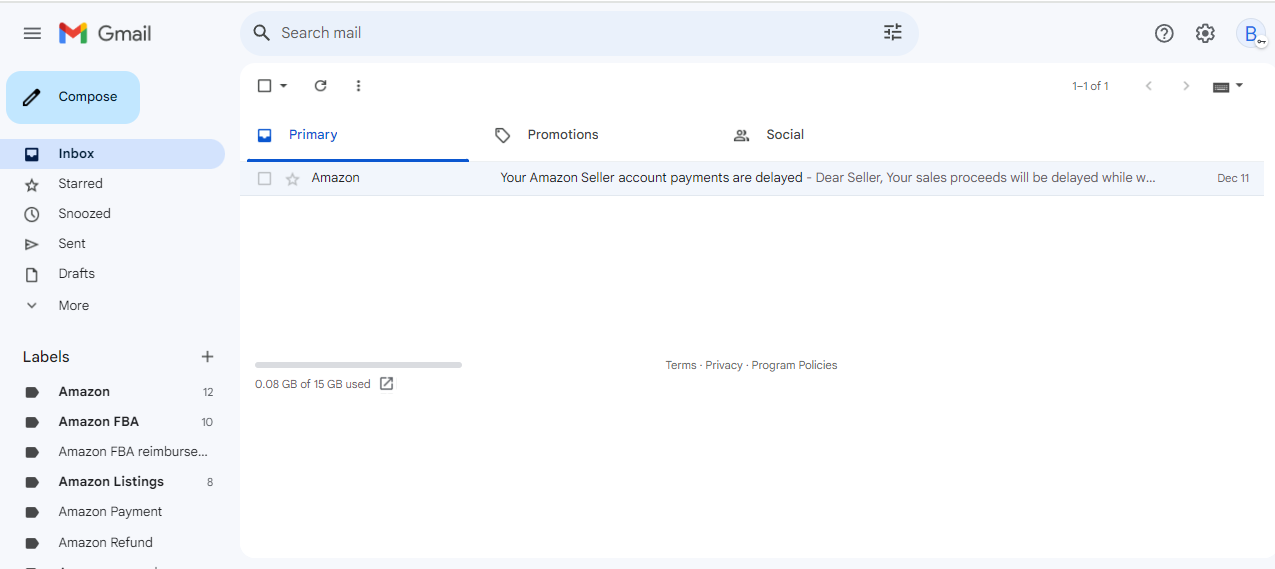Open Settings gear icon
Image resolution: width=1275 pixels, height=569 pixels.
coord(1205,33)
